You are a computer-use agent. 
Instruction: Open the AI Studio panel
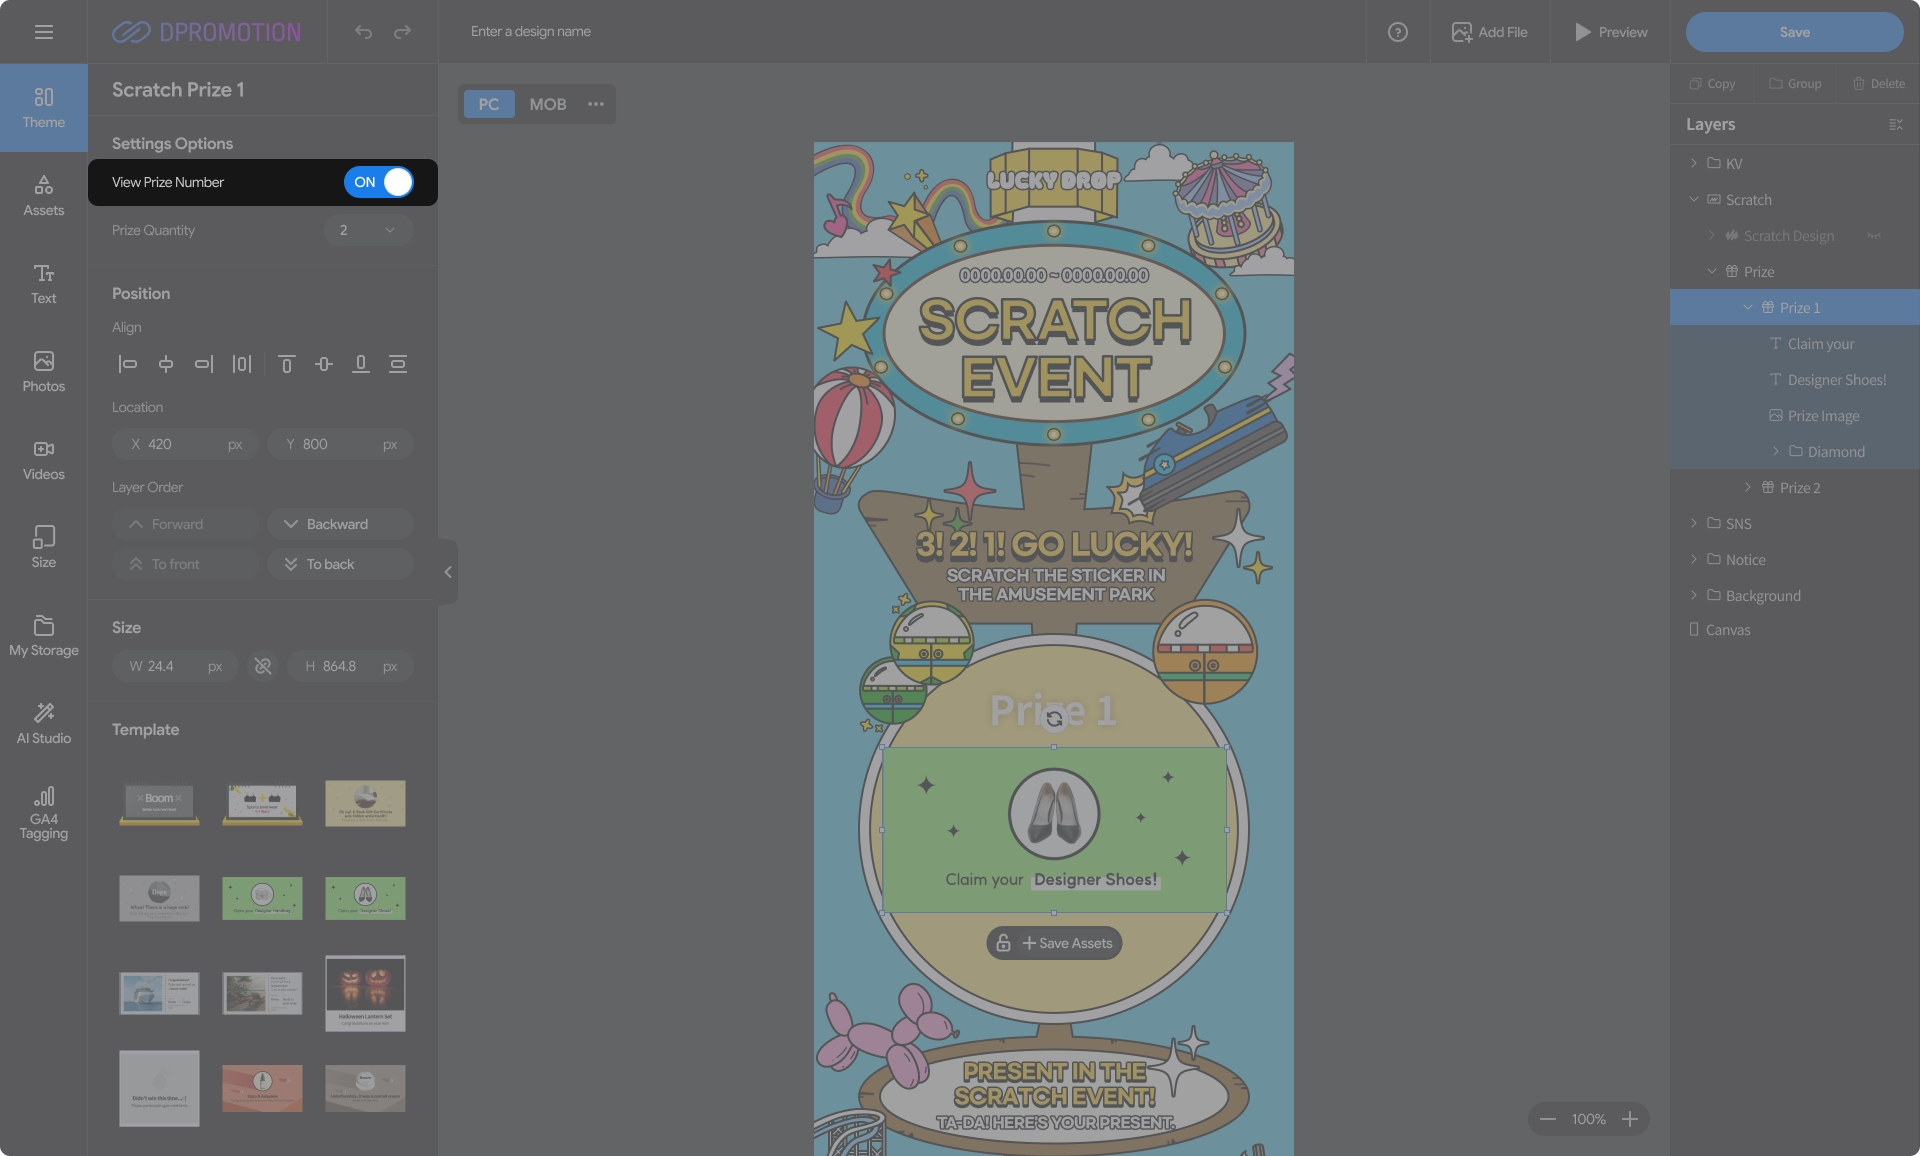[43, 722]
